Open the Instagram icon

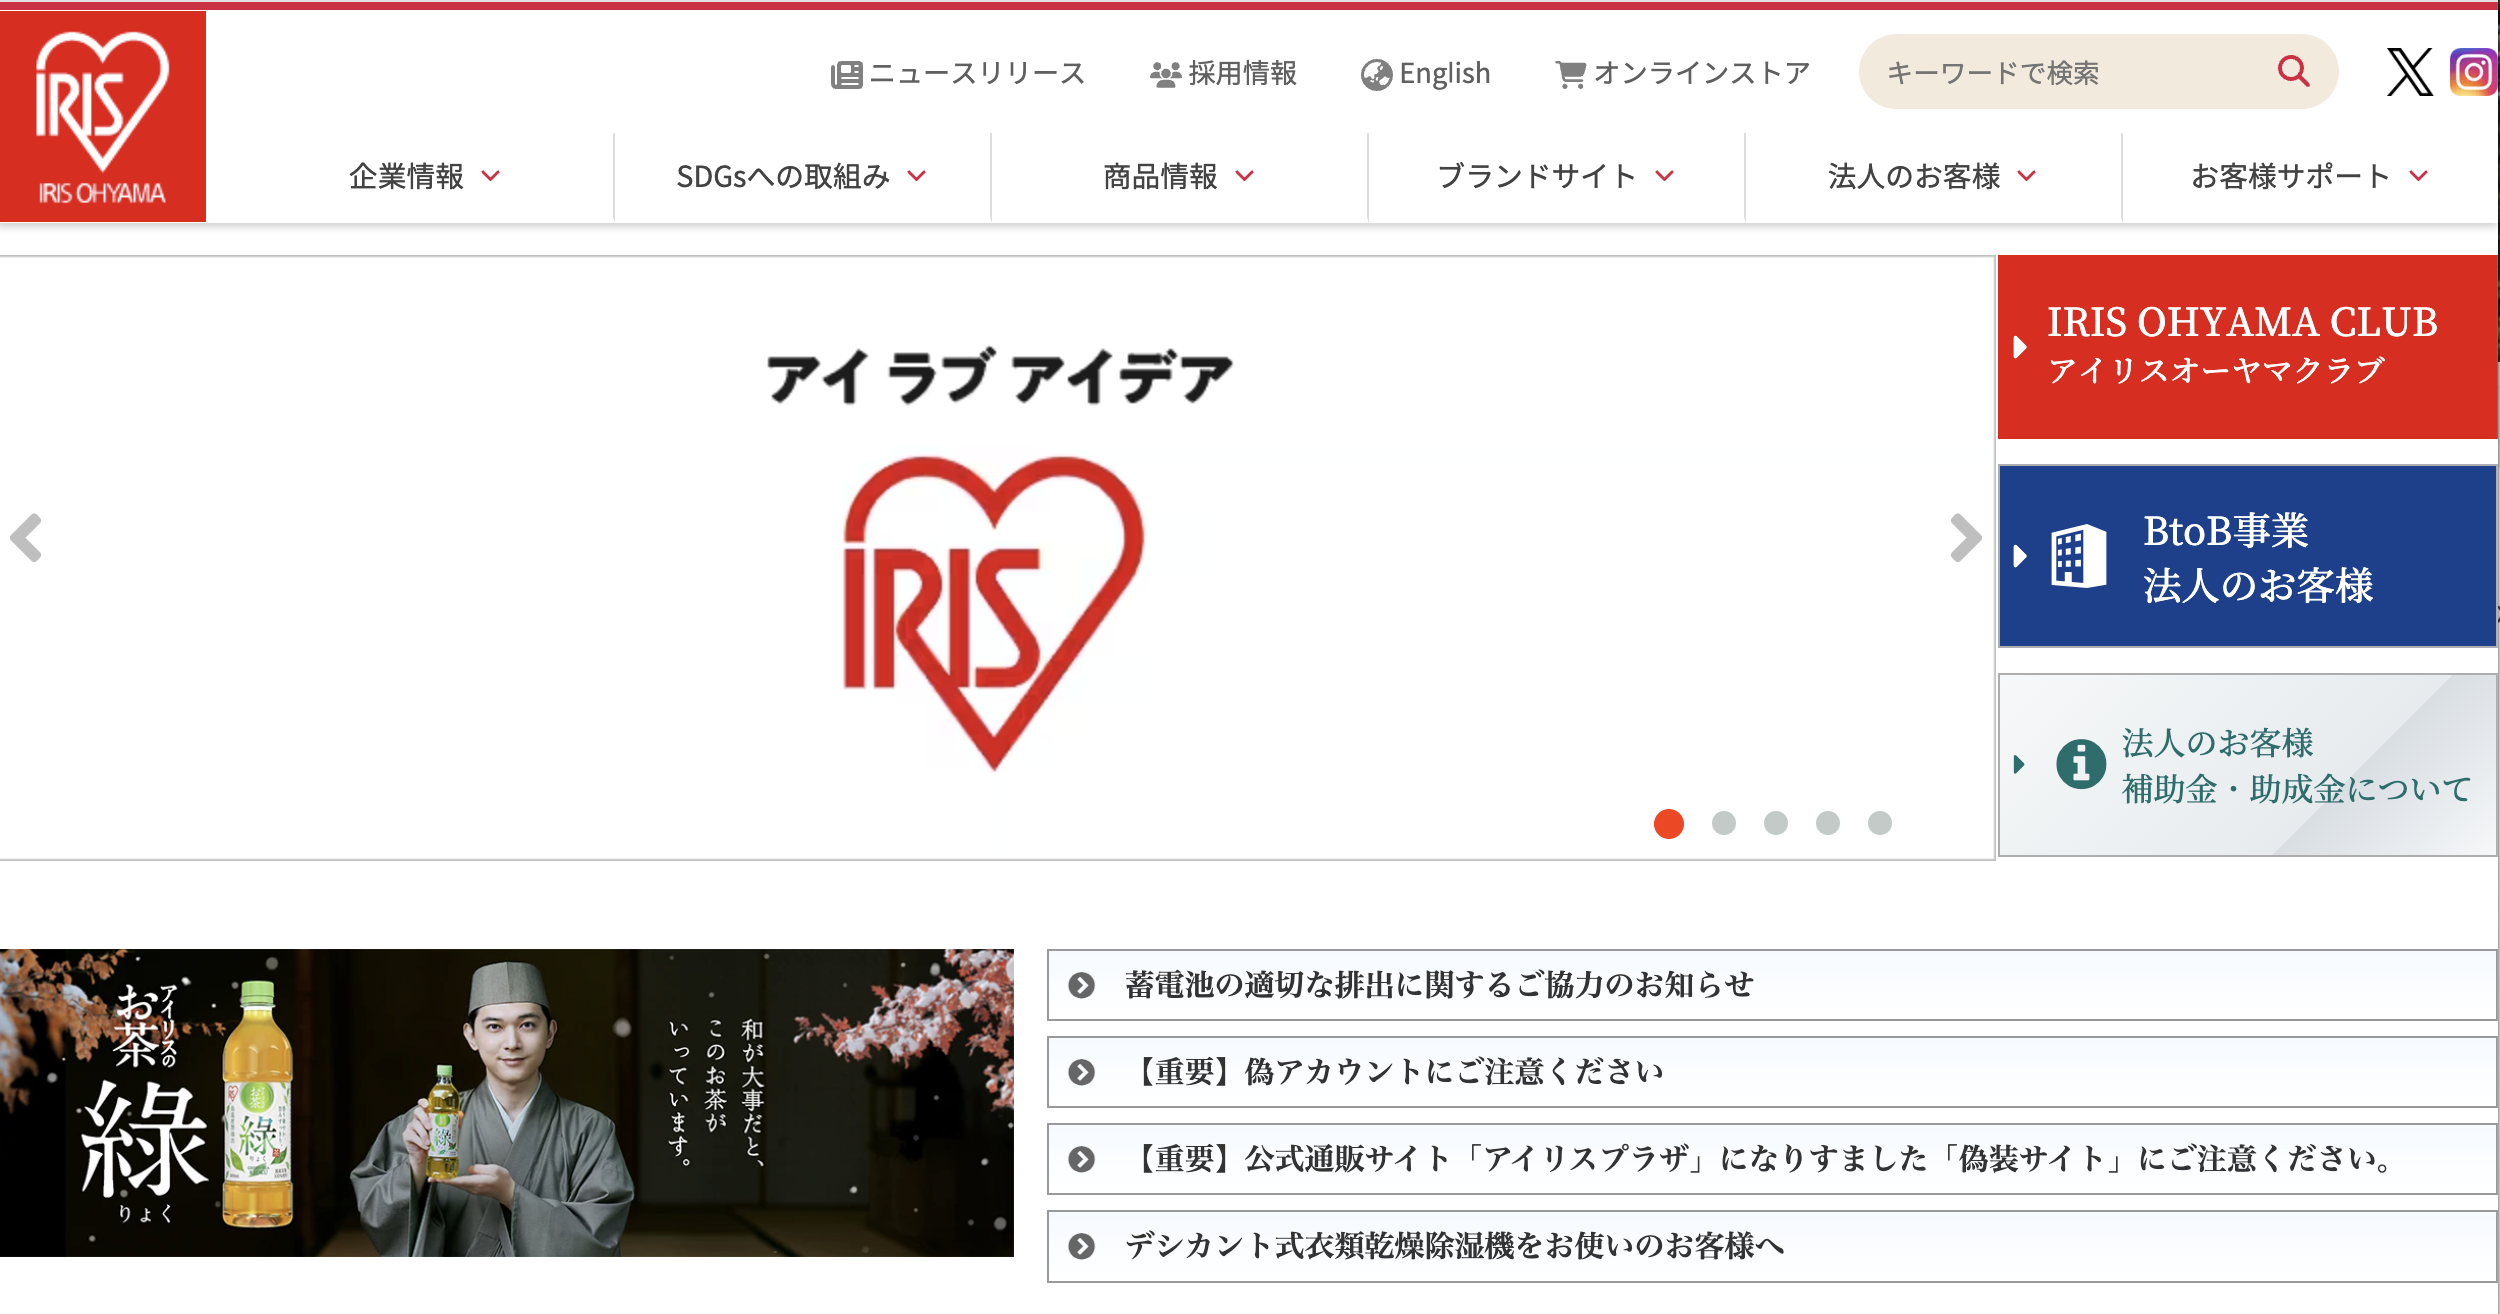coord(2473,72)
